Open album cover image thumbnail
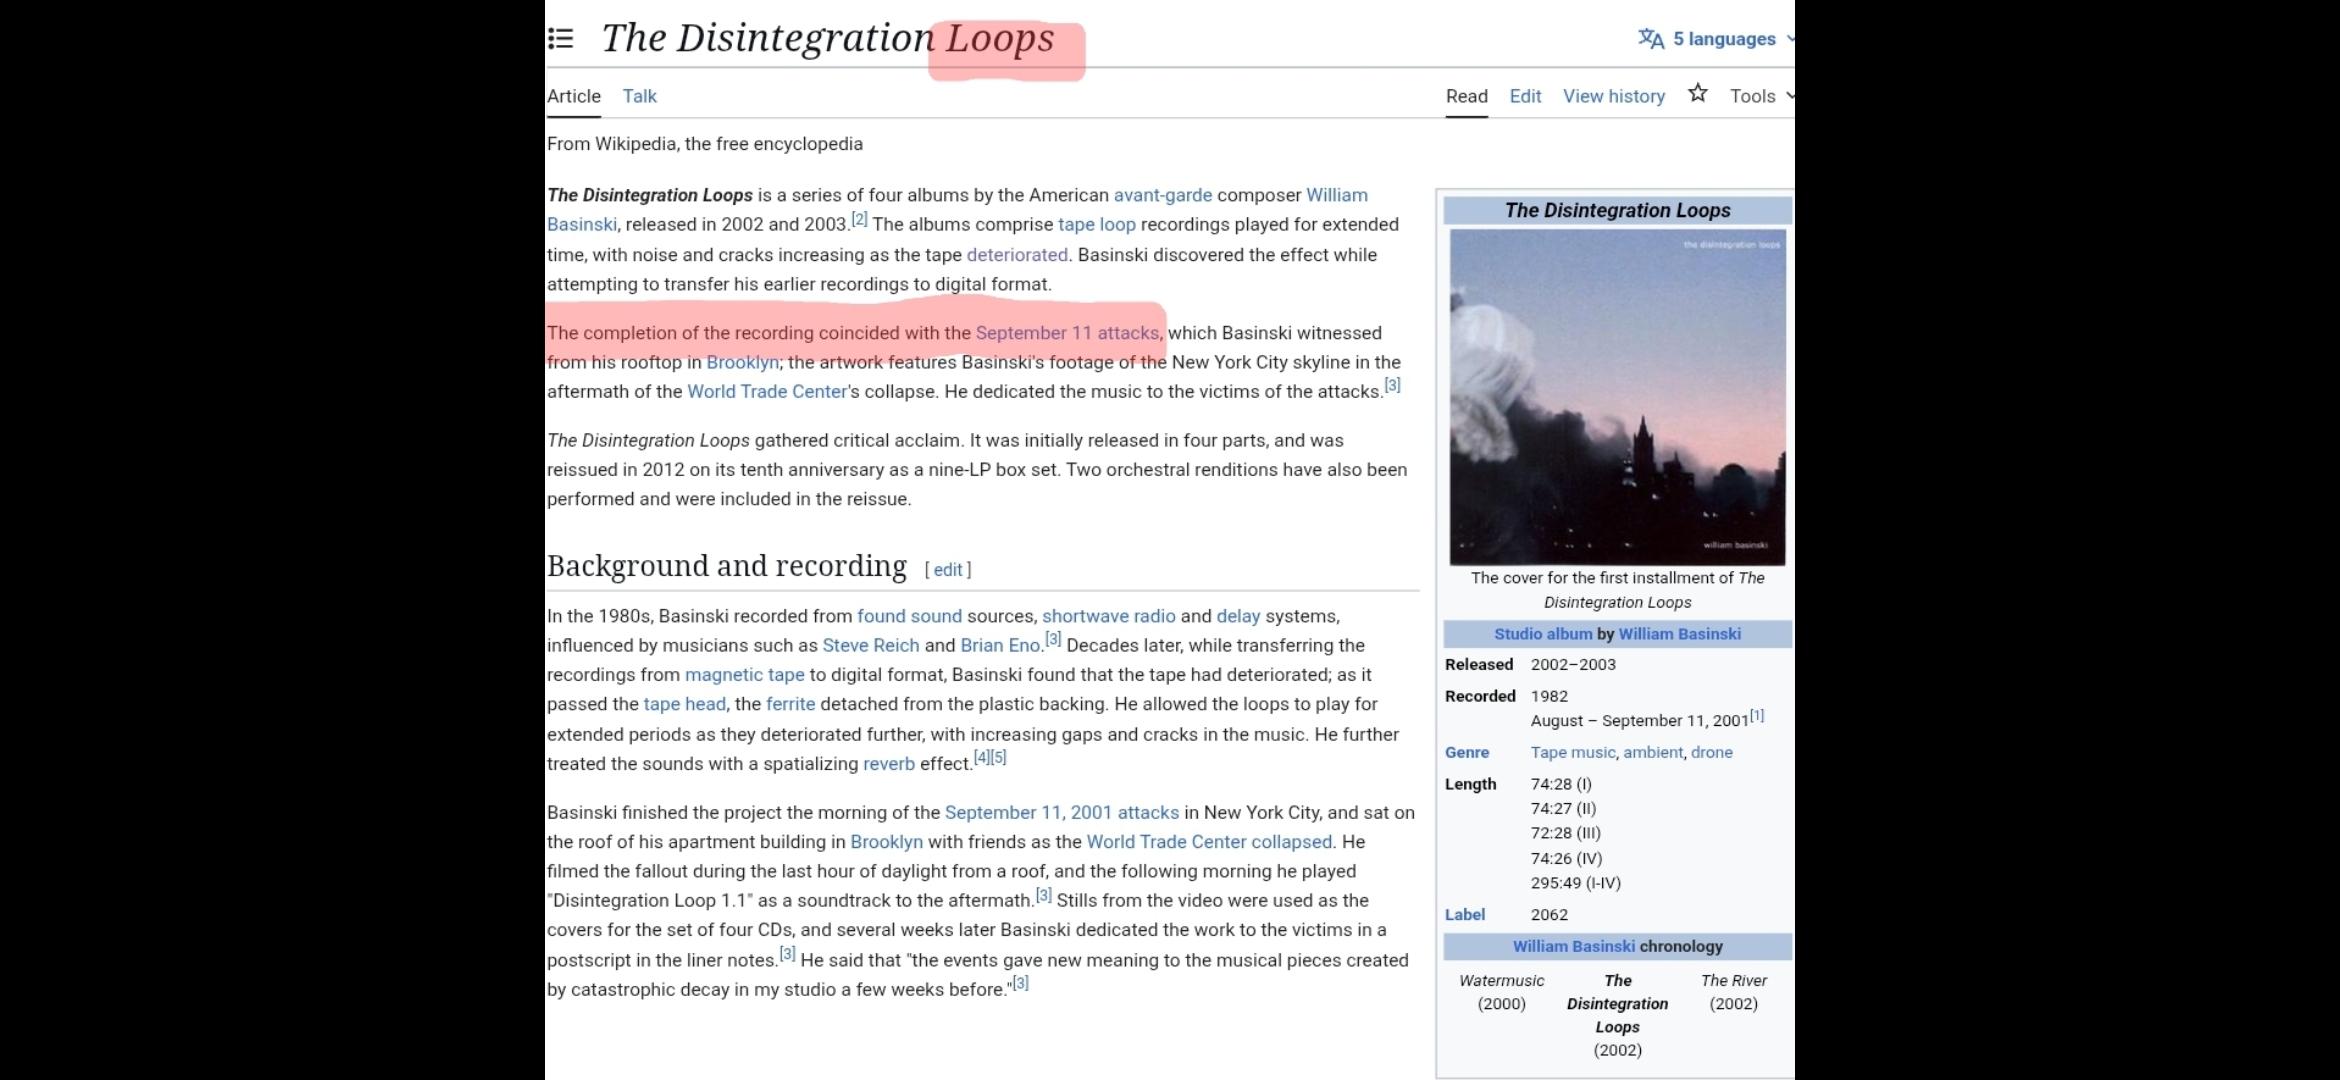The image size is (2340, 1080). (1617, 397)
